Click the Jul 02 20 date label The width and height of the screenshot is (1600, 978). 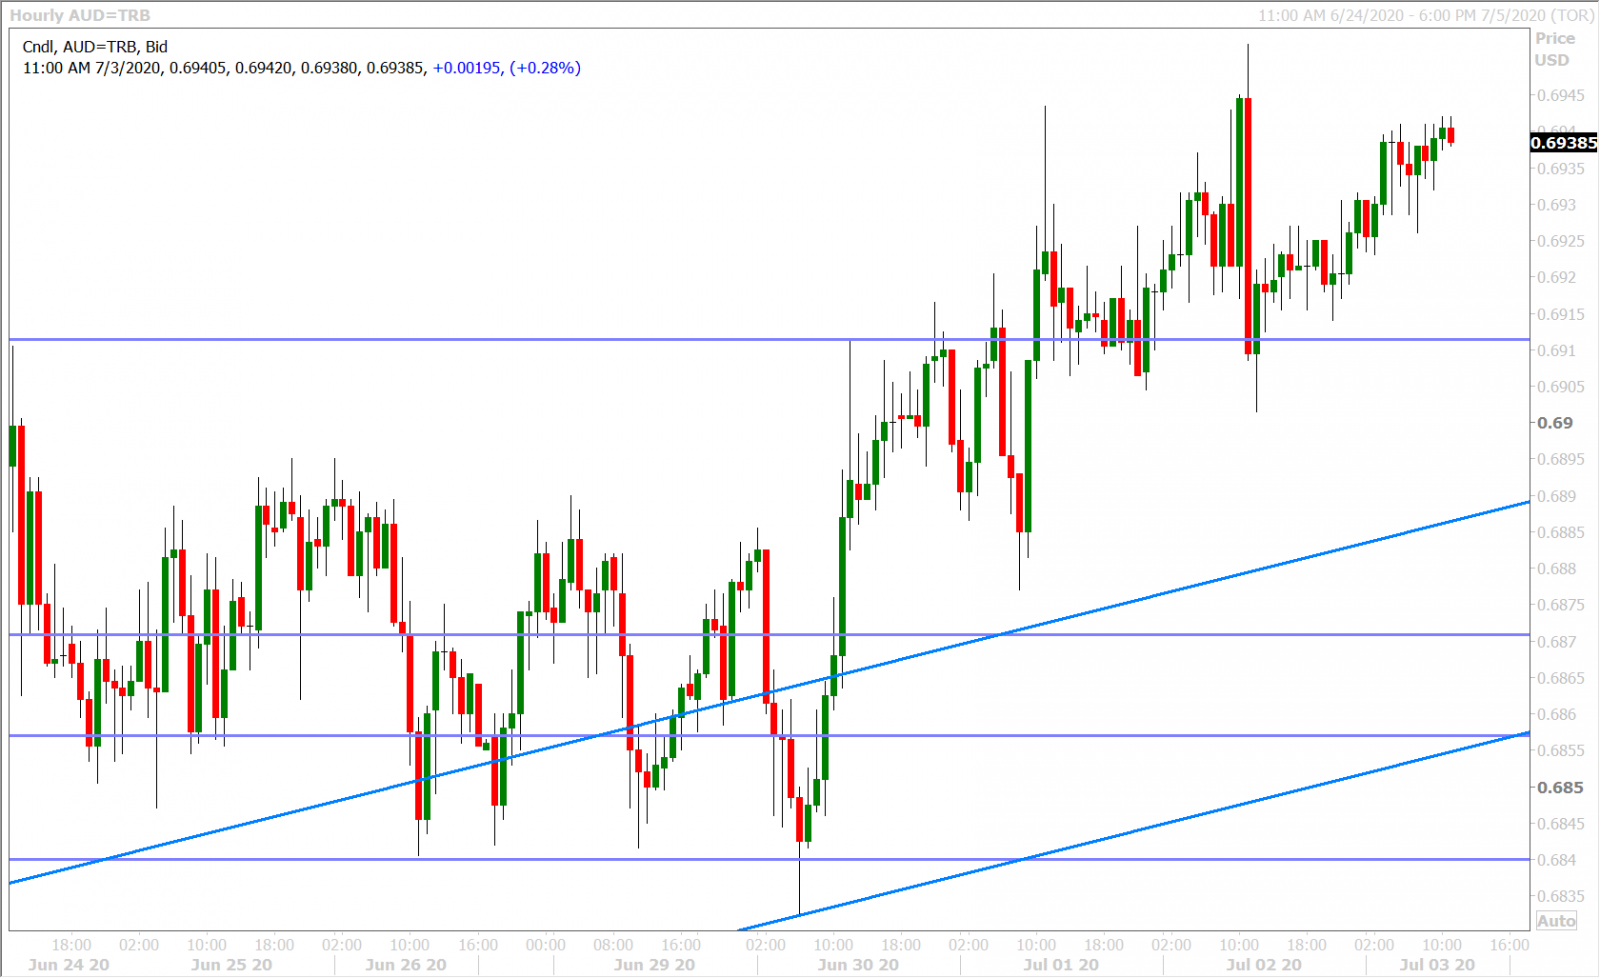pyautogui.click(x=1264, y=965)
